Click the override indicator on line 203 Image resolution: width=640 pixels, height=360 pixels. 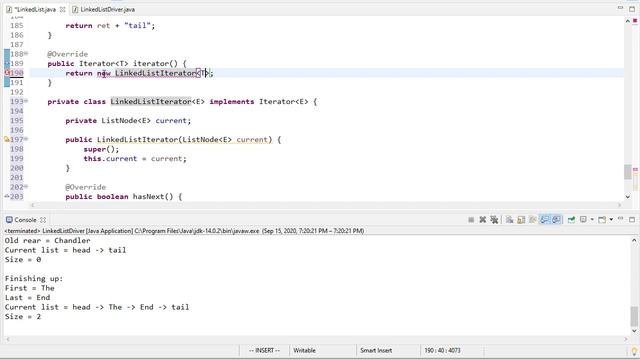point(7,196)
